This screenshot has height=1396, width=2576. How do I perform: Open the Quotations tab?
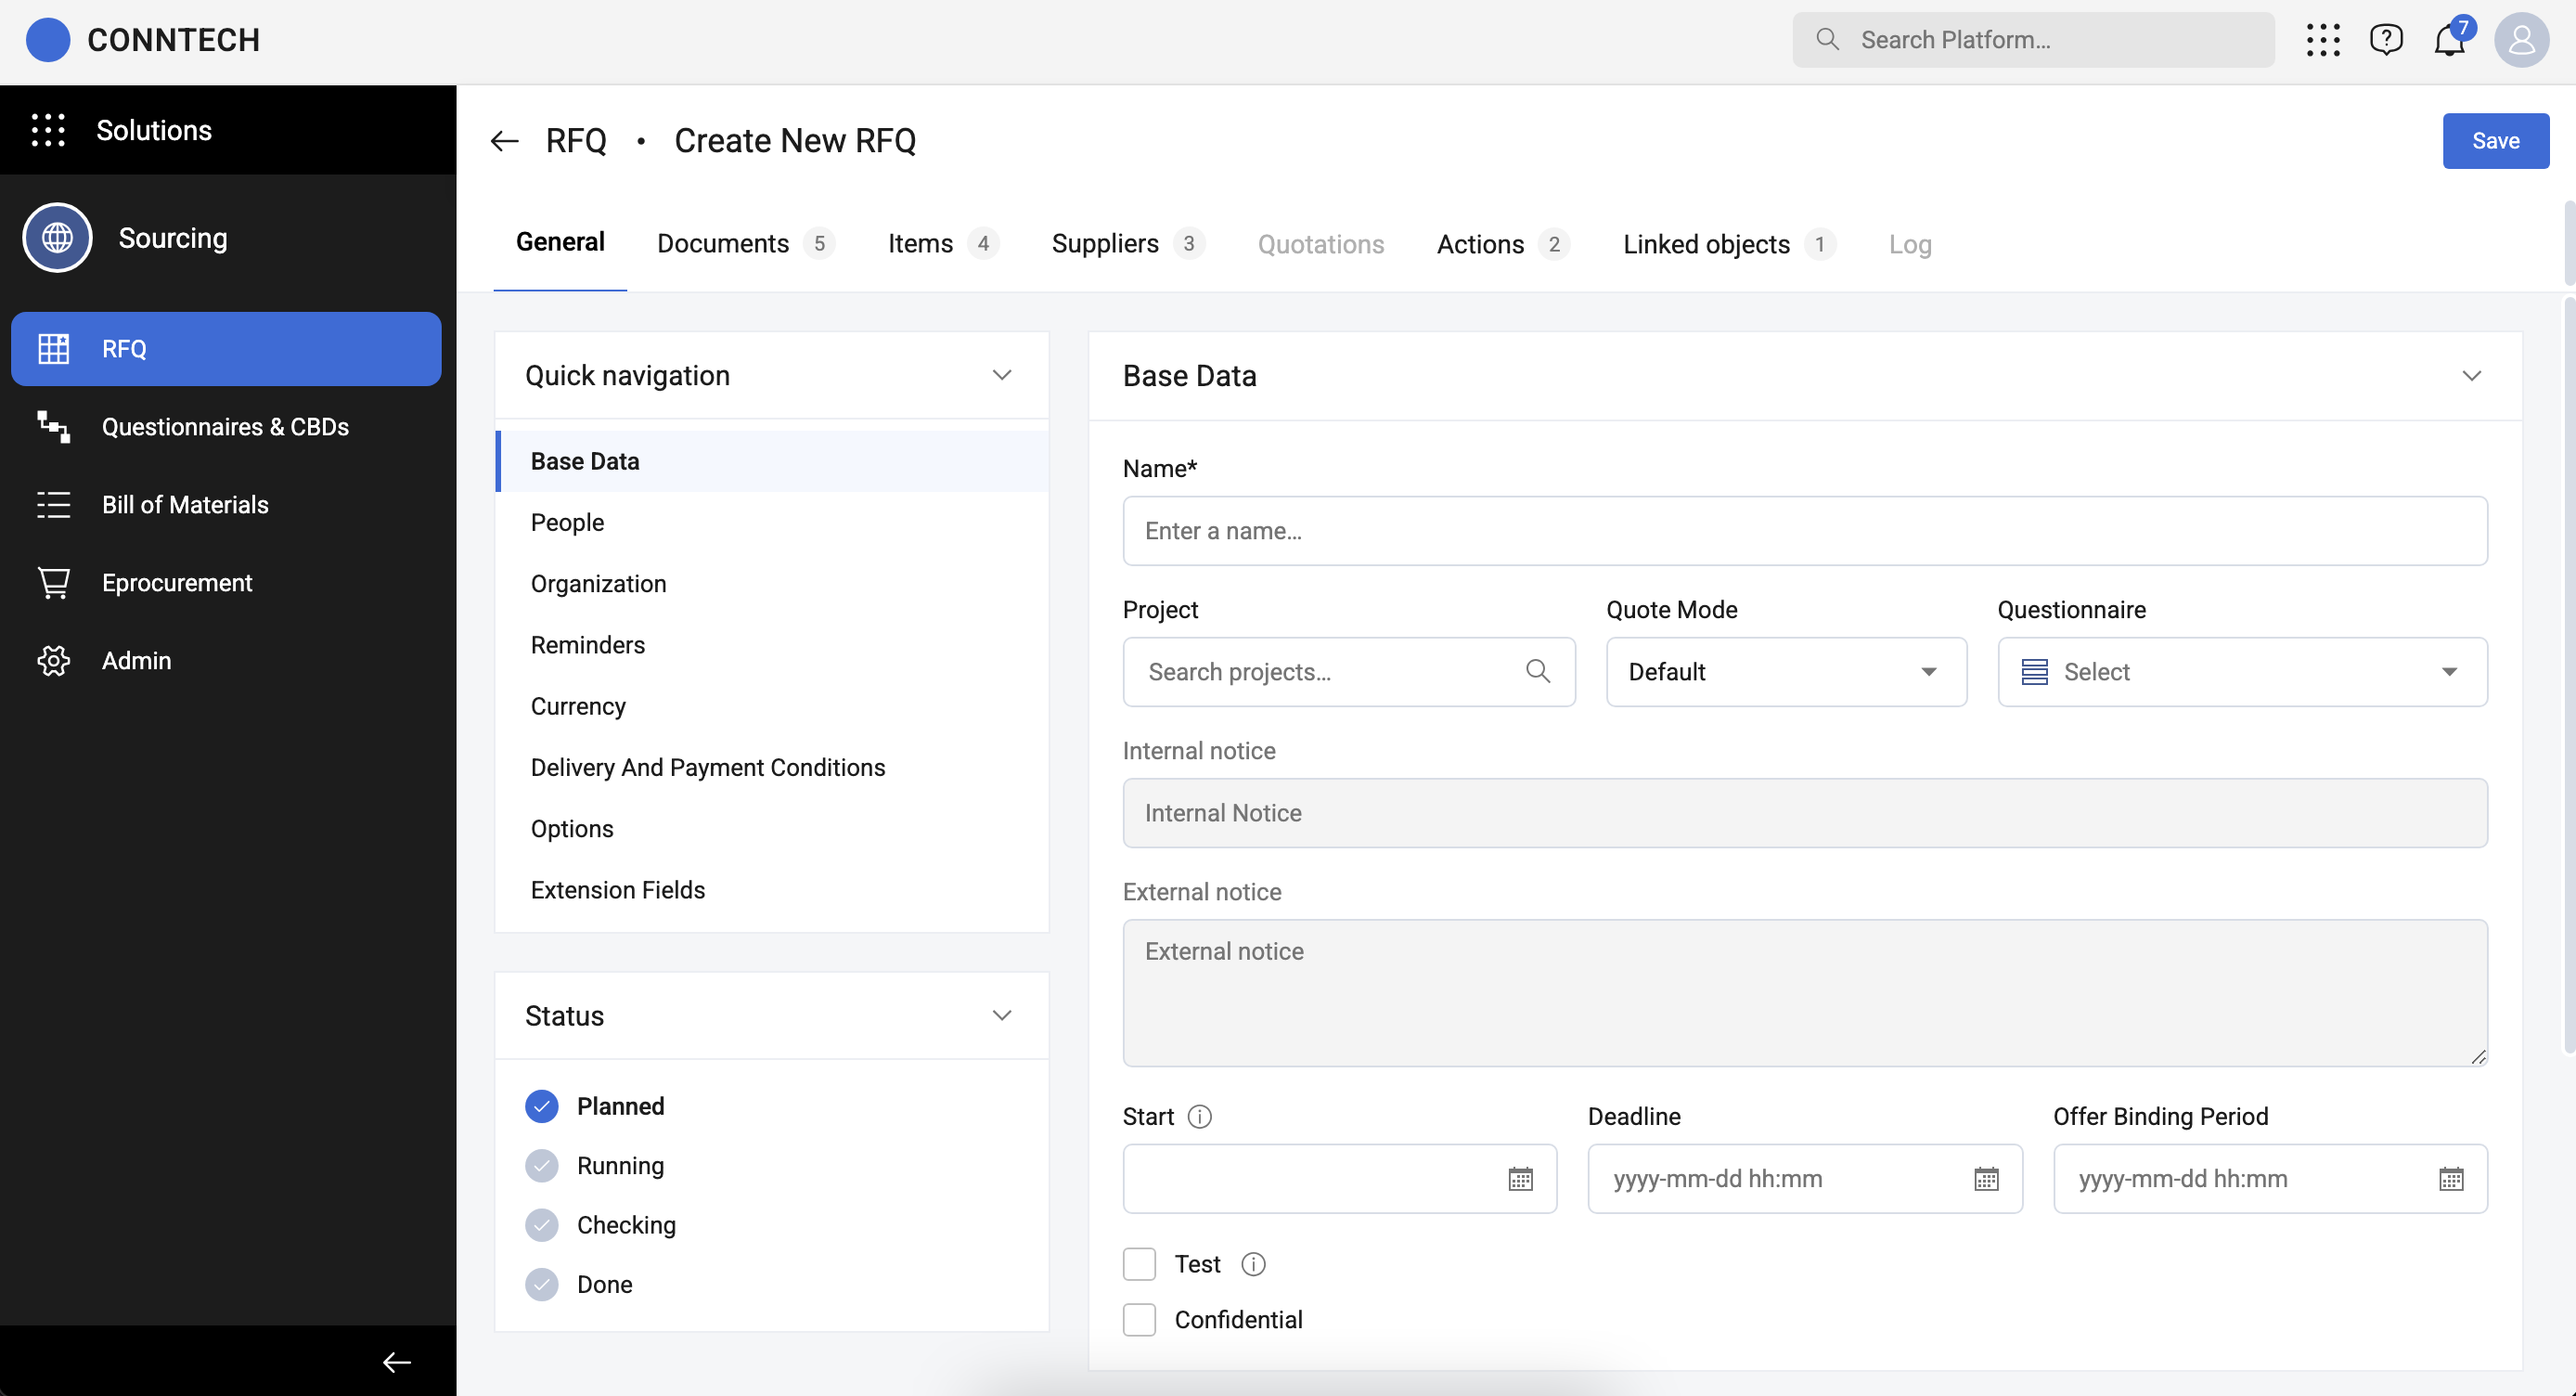coord(1320,244)
